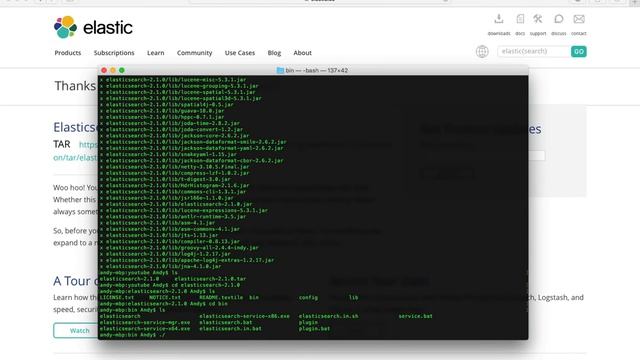The width and height of the screenshot is (640, 360).
Task: Click the 'Thanks' page heading
Action: [75, 86]
